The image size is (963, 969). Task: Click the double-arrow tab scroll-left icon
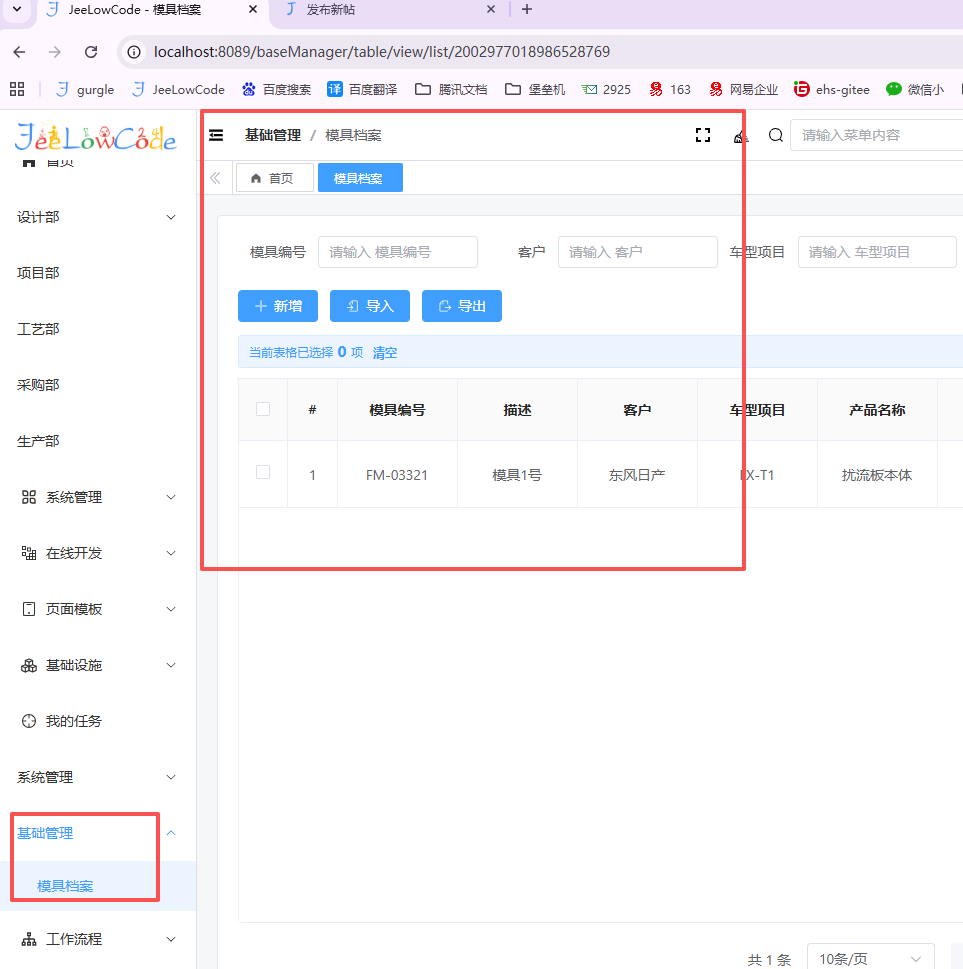pyautogui.click(x=215, y=178)
